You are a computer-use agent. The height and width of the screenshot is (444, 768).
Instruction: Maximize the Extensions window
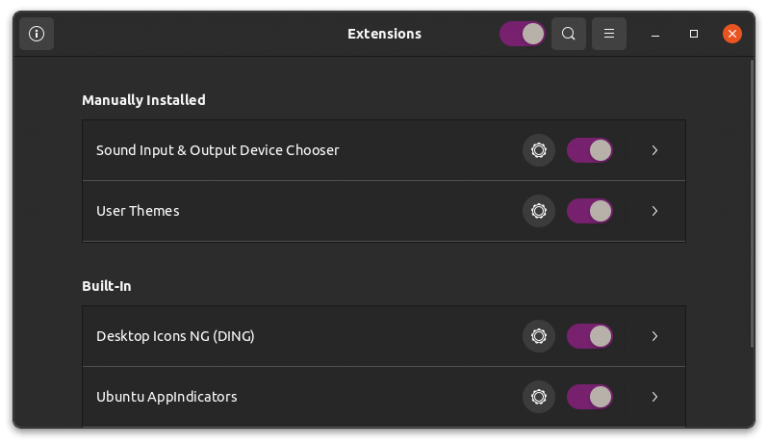[x=693, y=34]
